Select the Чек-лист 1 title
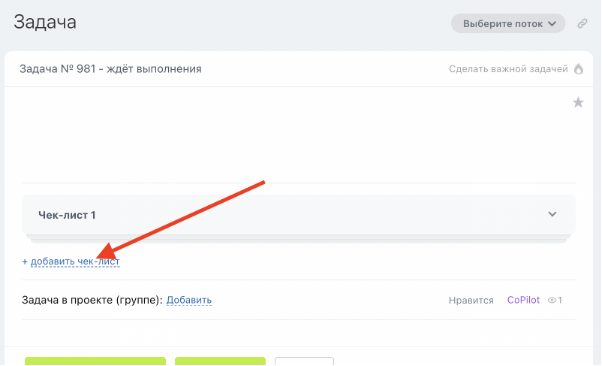This screenshot has width=602, height=366. tap(67, 215)
